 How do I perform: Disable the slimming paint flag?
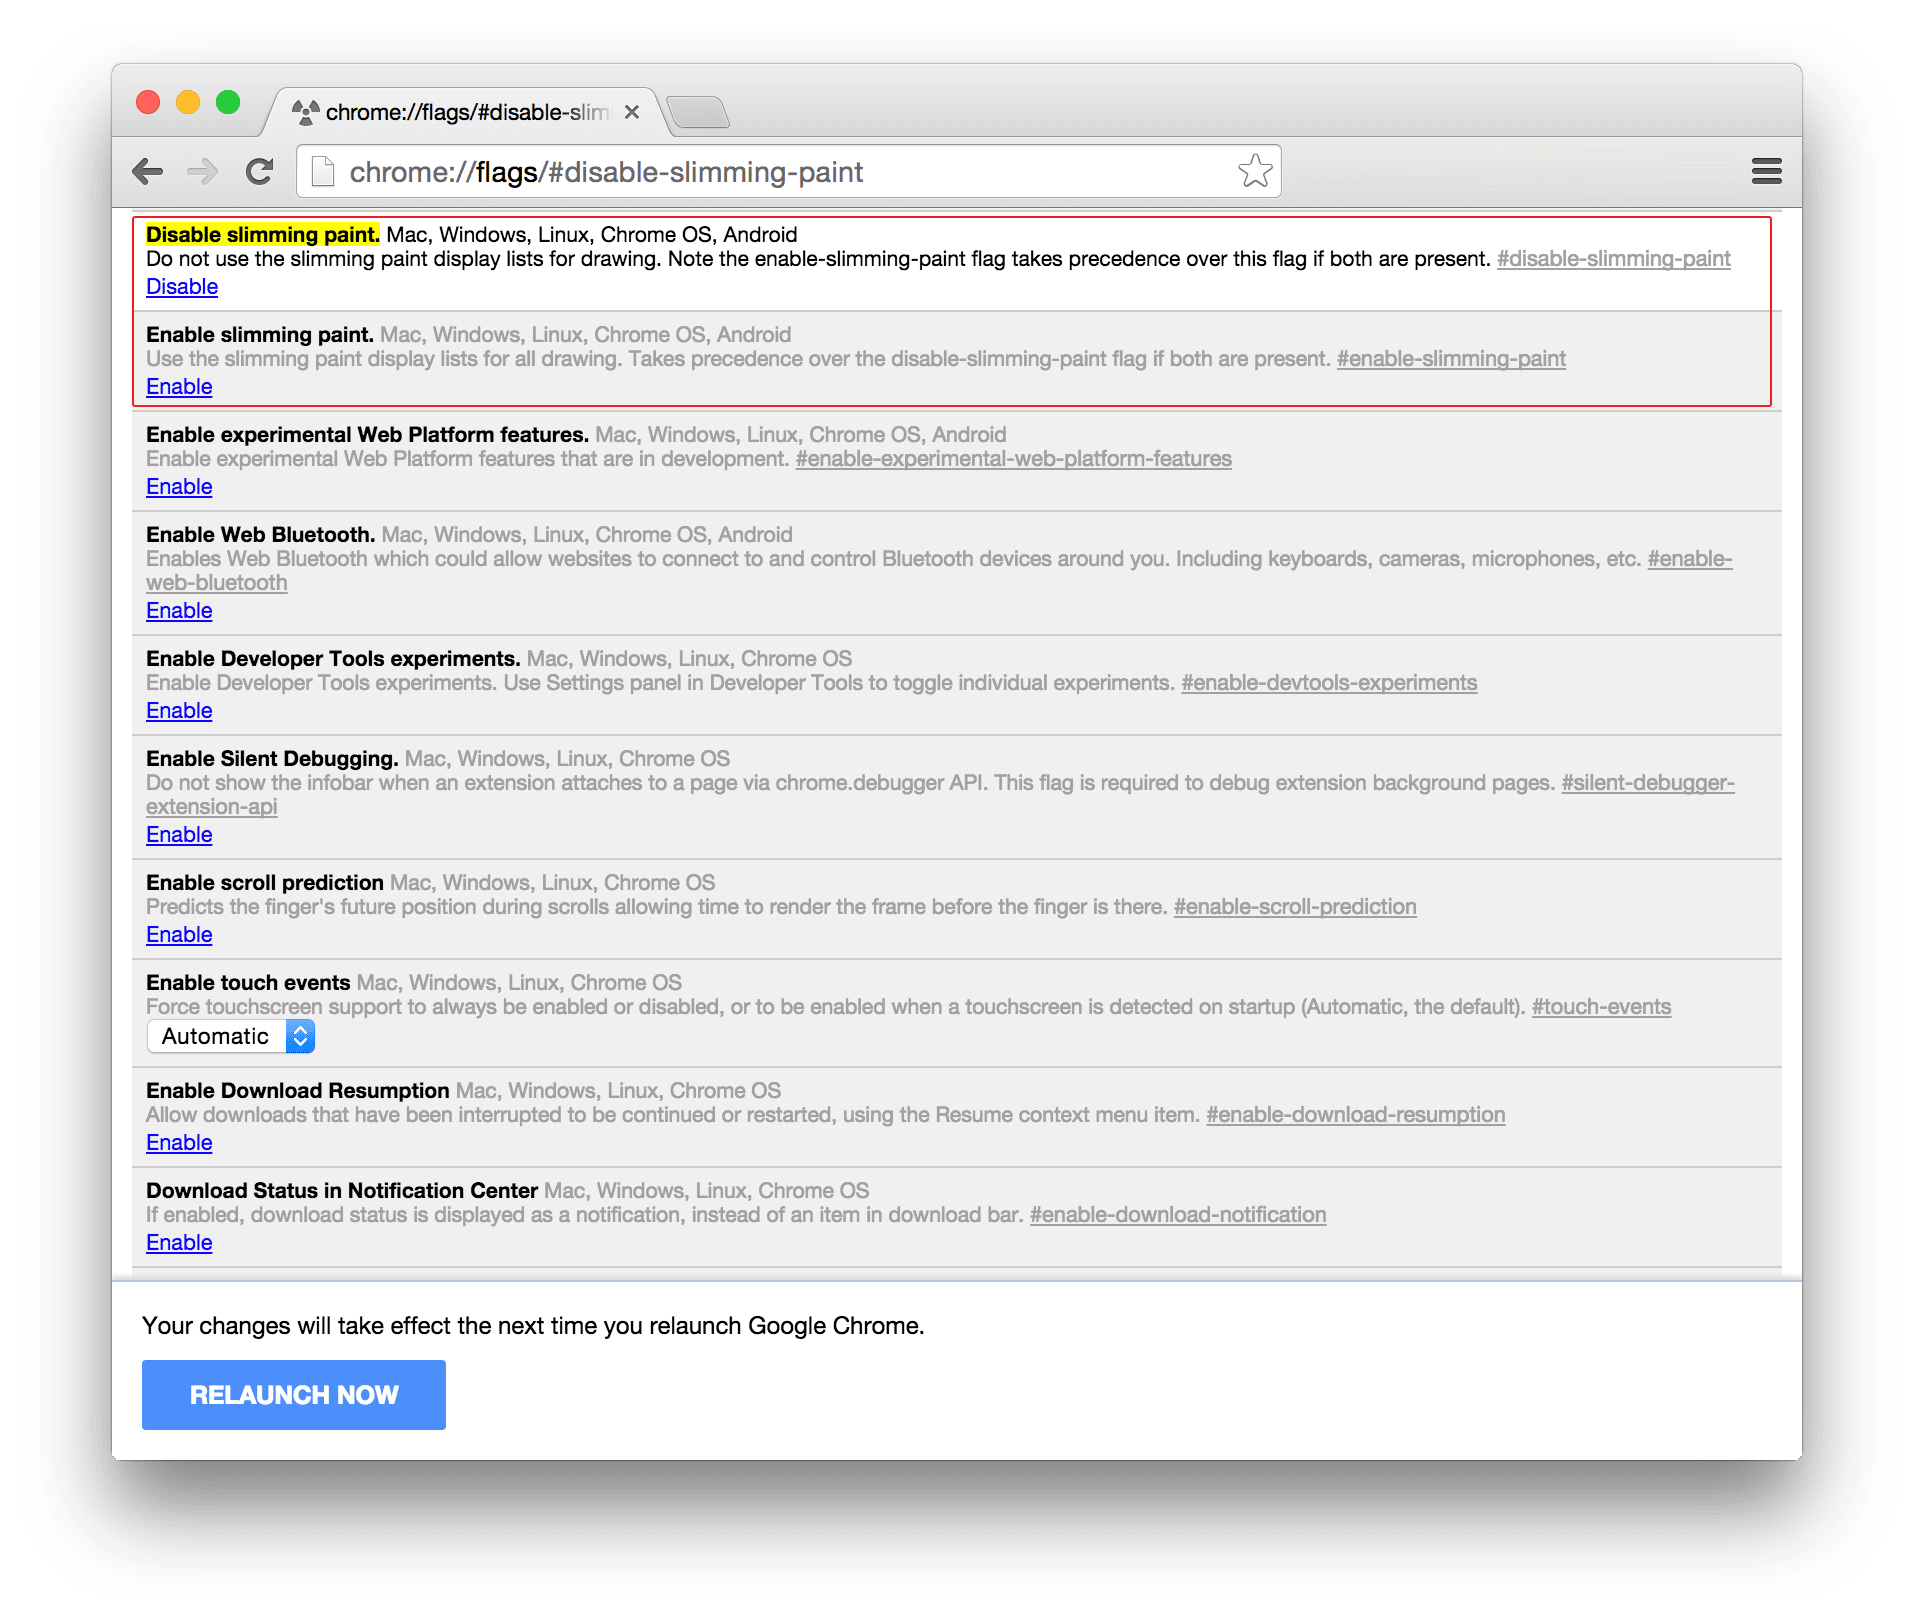point(182,287)
